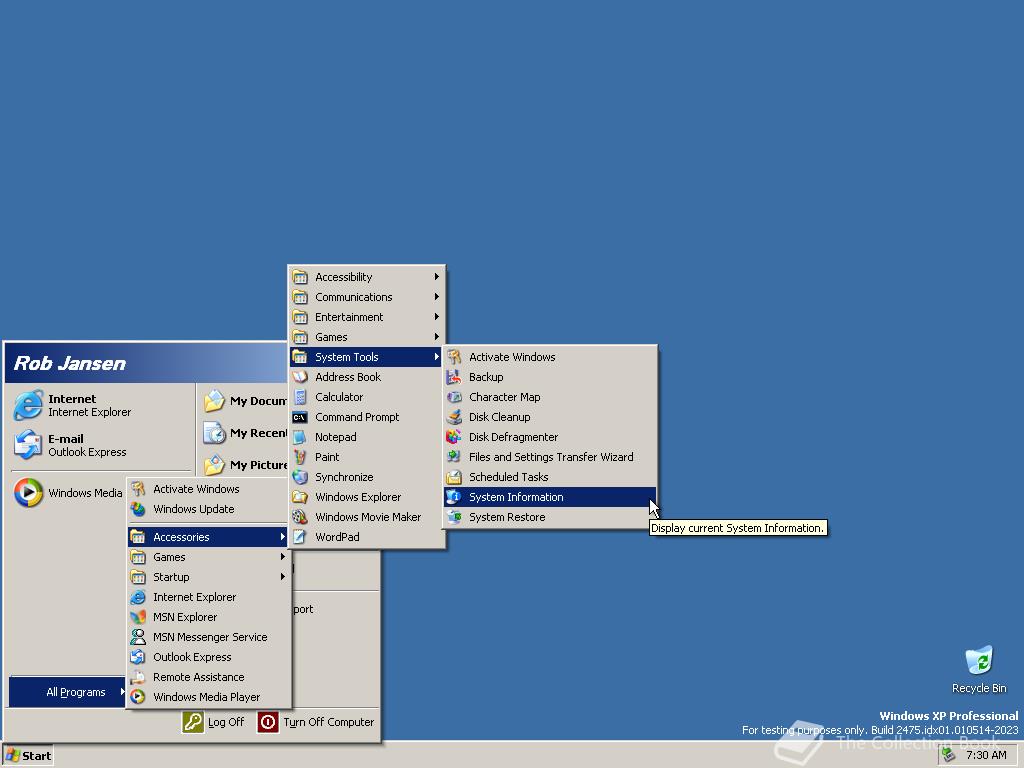Open the Startup folder entry
The image size is (1024, 768).
point(208,577)
